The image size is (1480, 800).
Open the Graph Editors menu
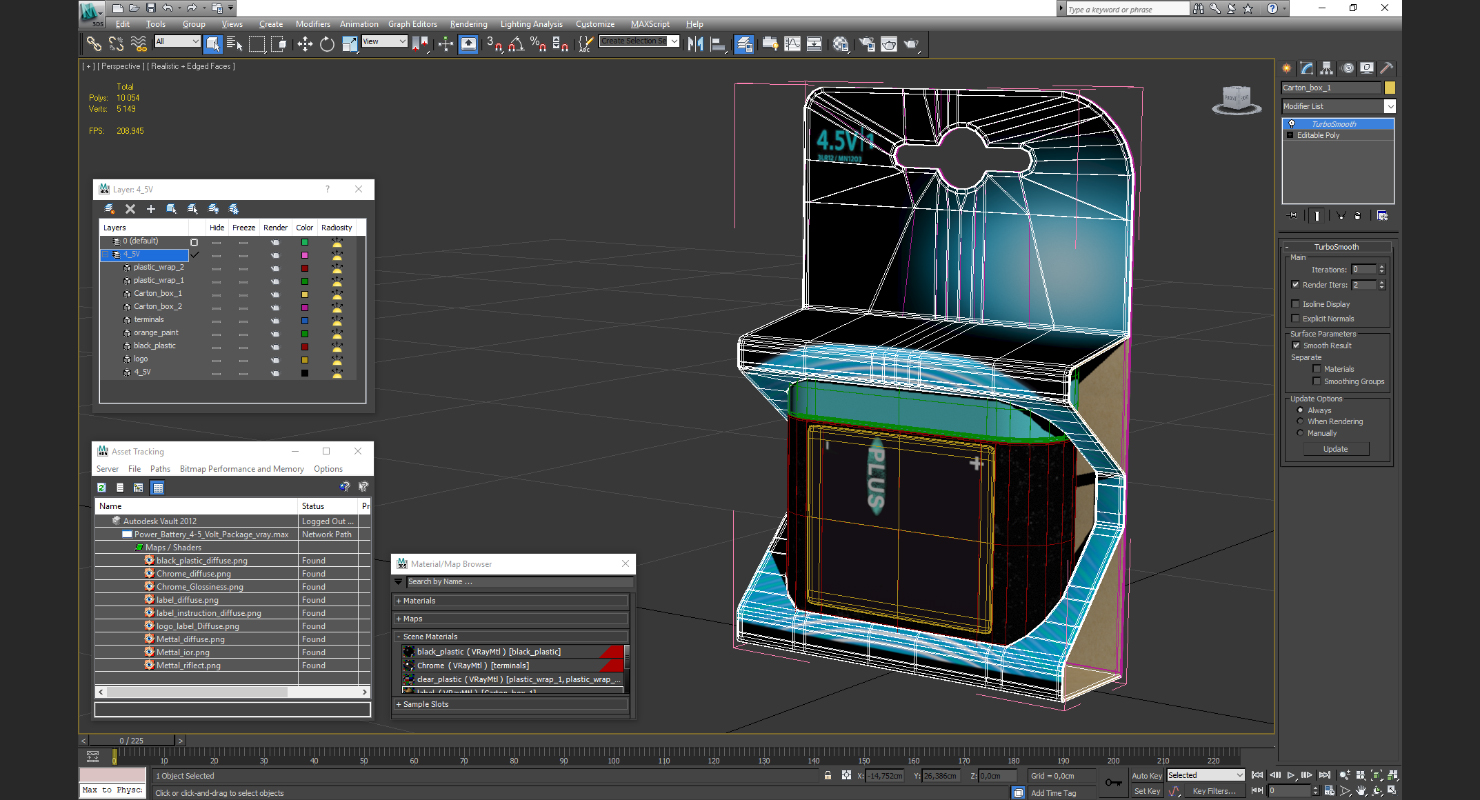click(413, 24)
